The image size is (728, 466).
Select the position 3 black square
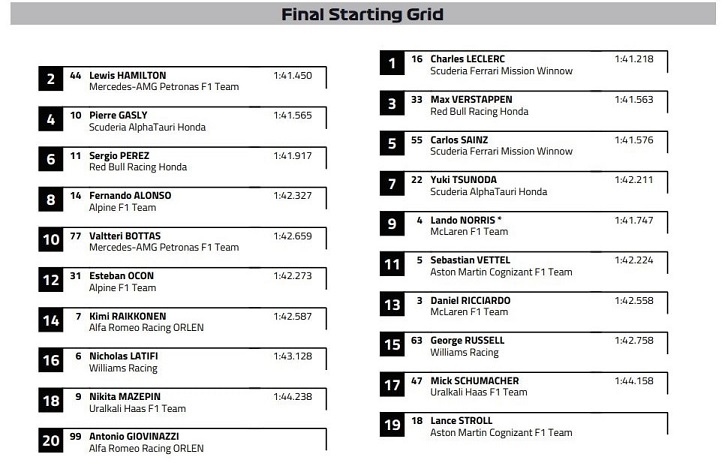pos(392,103)
